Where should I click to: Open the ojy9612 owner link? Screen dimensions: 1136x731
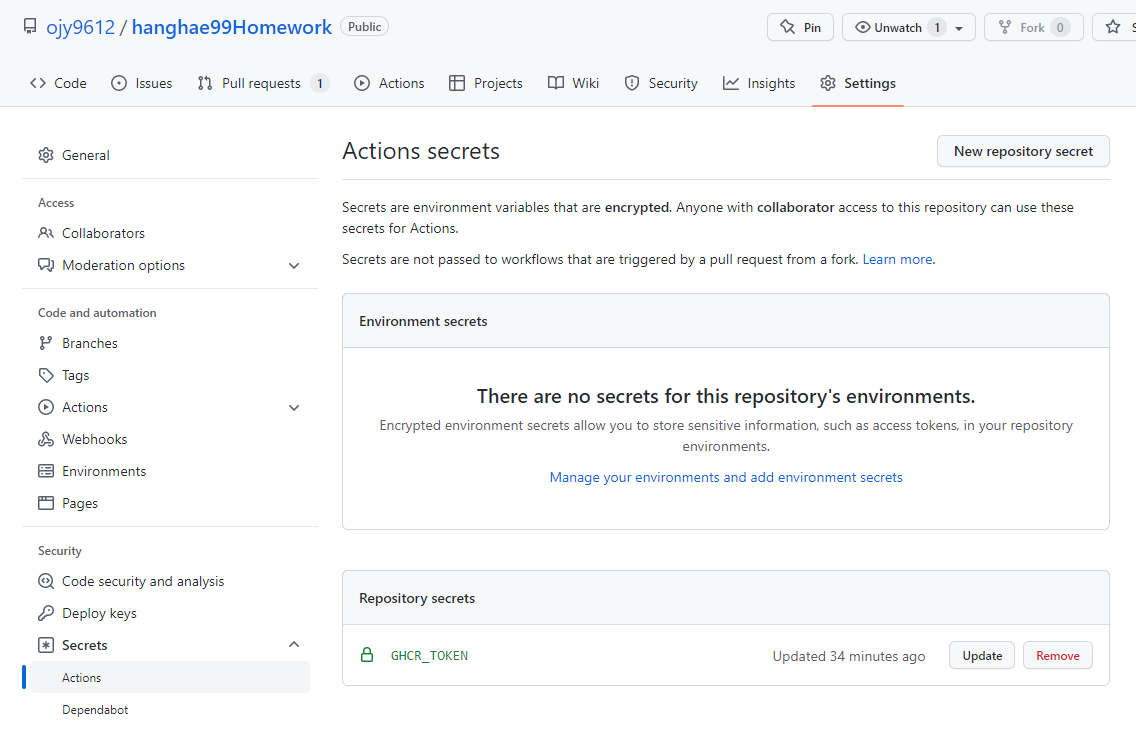pyautogui.click(x=80, y=28)
